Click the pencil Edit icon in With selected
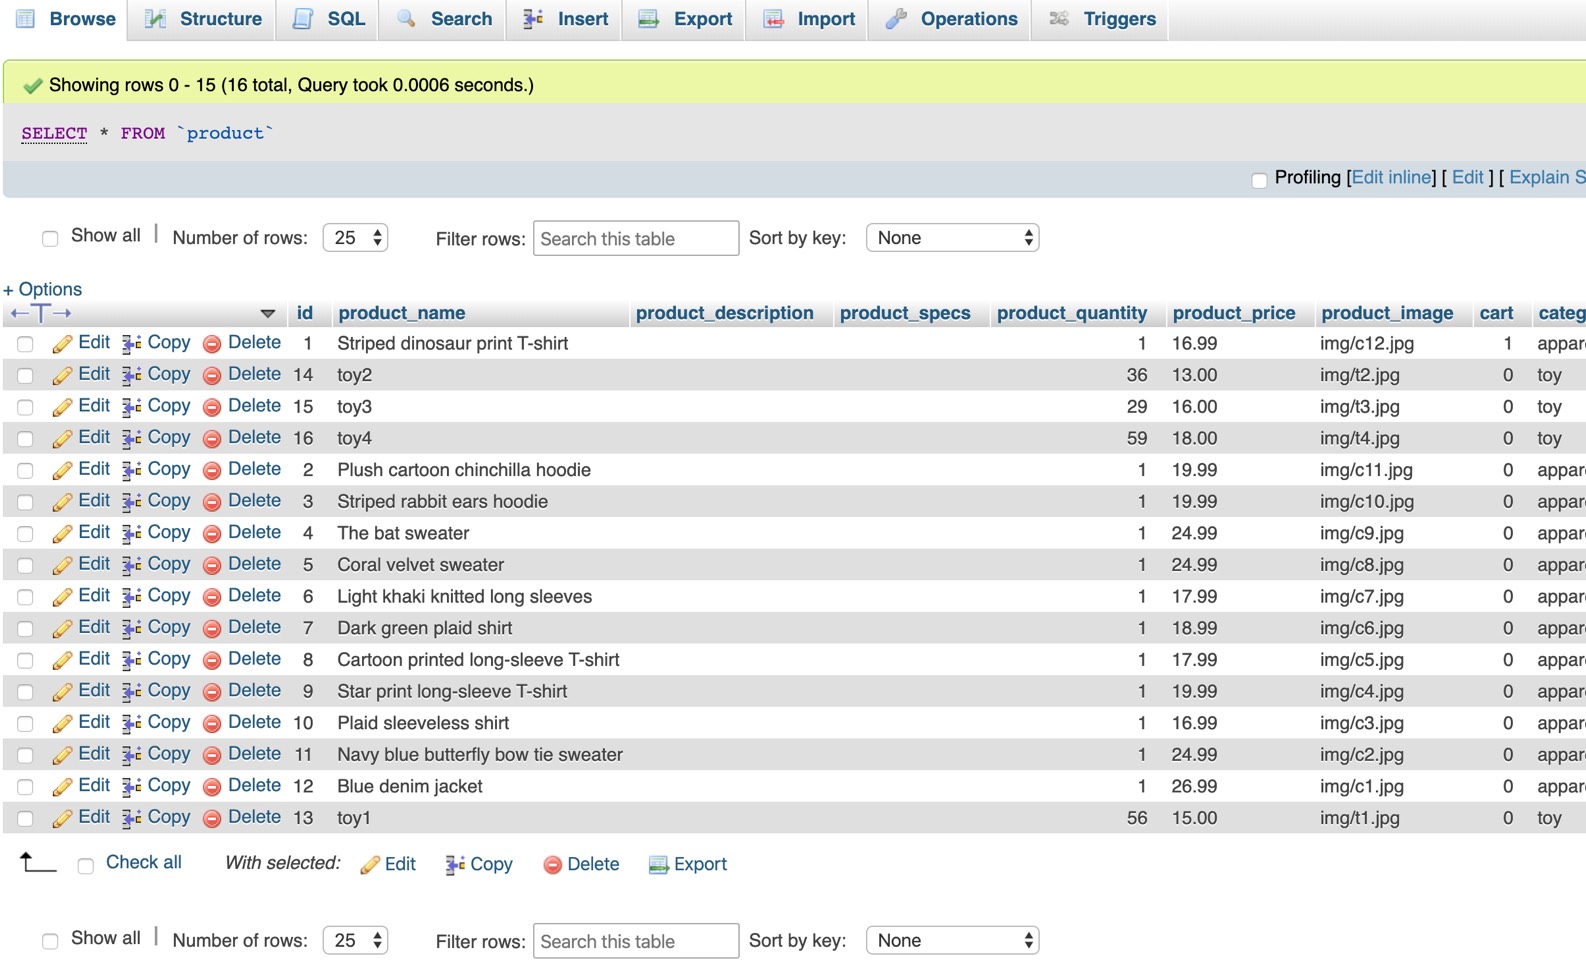 (x=370, y=865)
